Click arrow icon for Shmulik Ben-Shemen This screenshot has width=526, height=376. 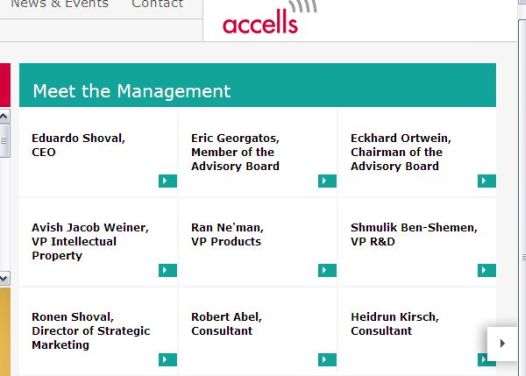pyautogui.click(x=486, y=270)
